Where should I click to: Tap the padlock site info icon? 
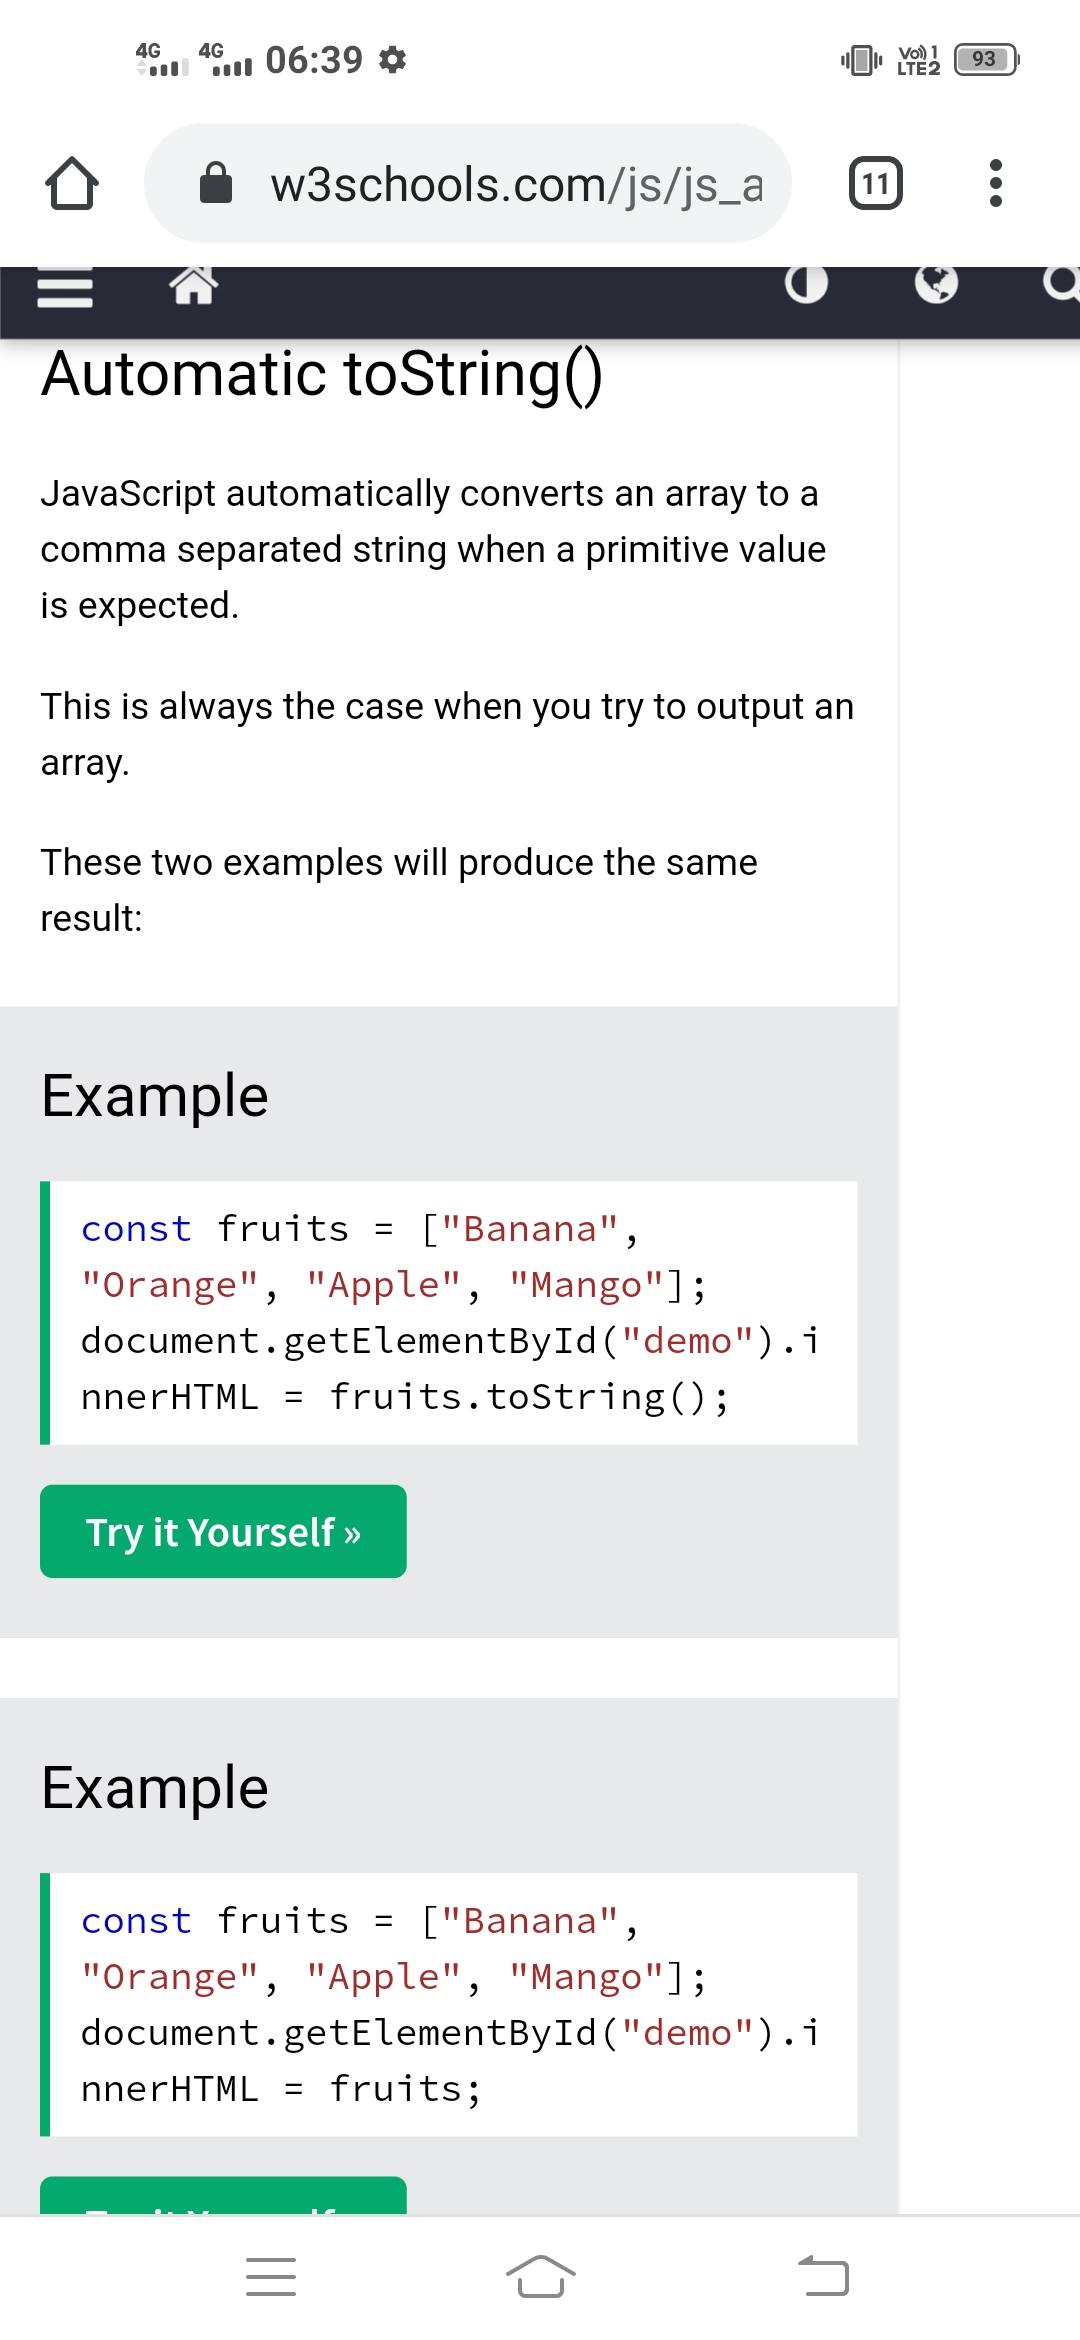(x=216, y=184)
